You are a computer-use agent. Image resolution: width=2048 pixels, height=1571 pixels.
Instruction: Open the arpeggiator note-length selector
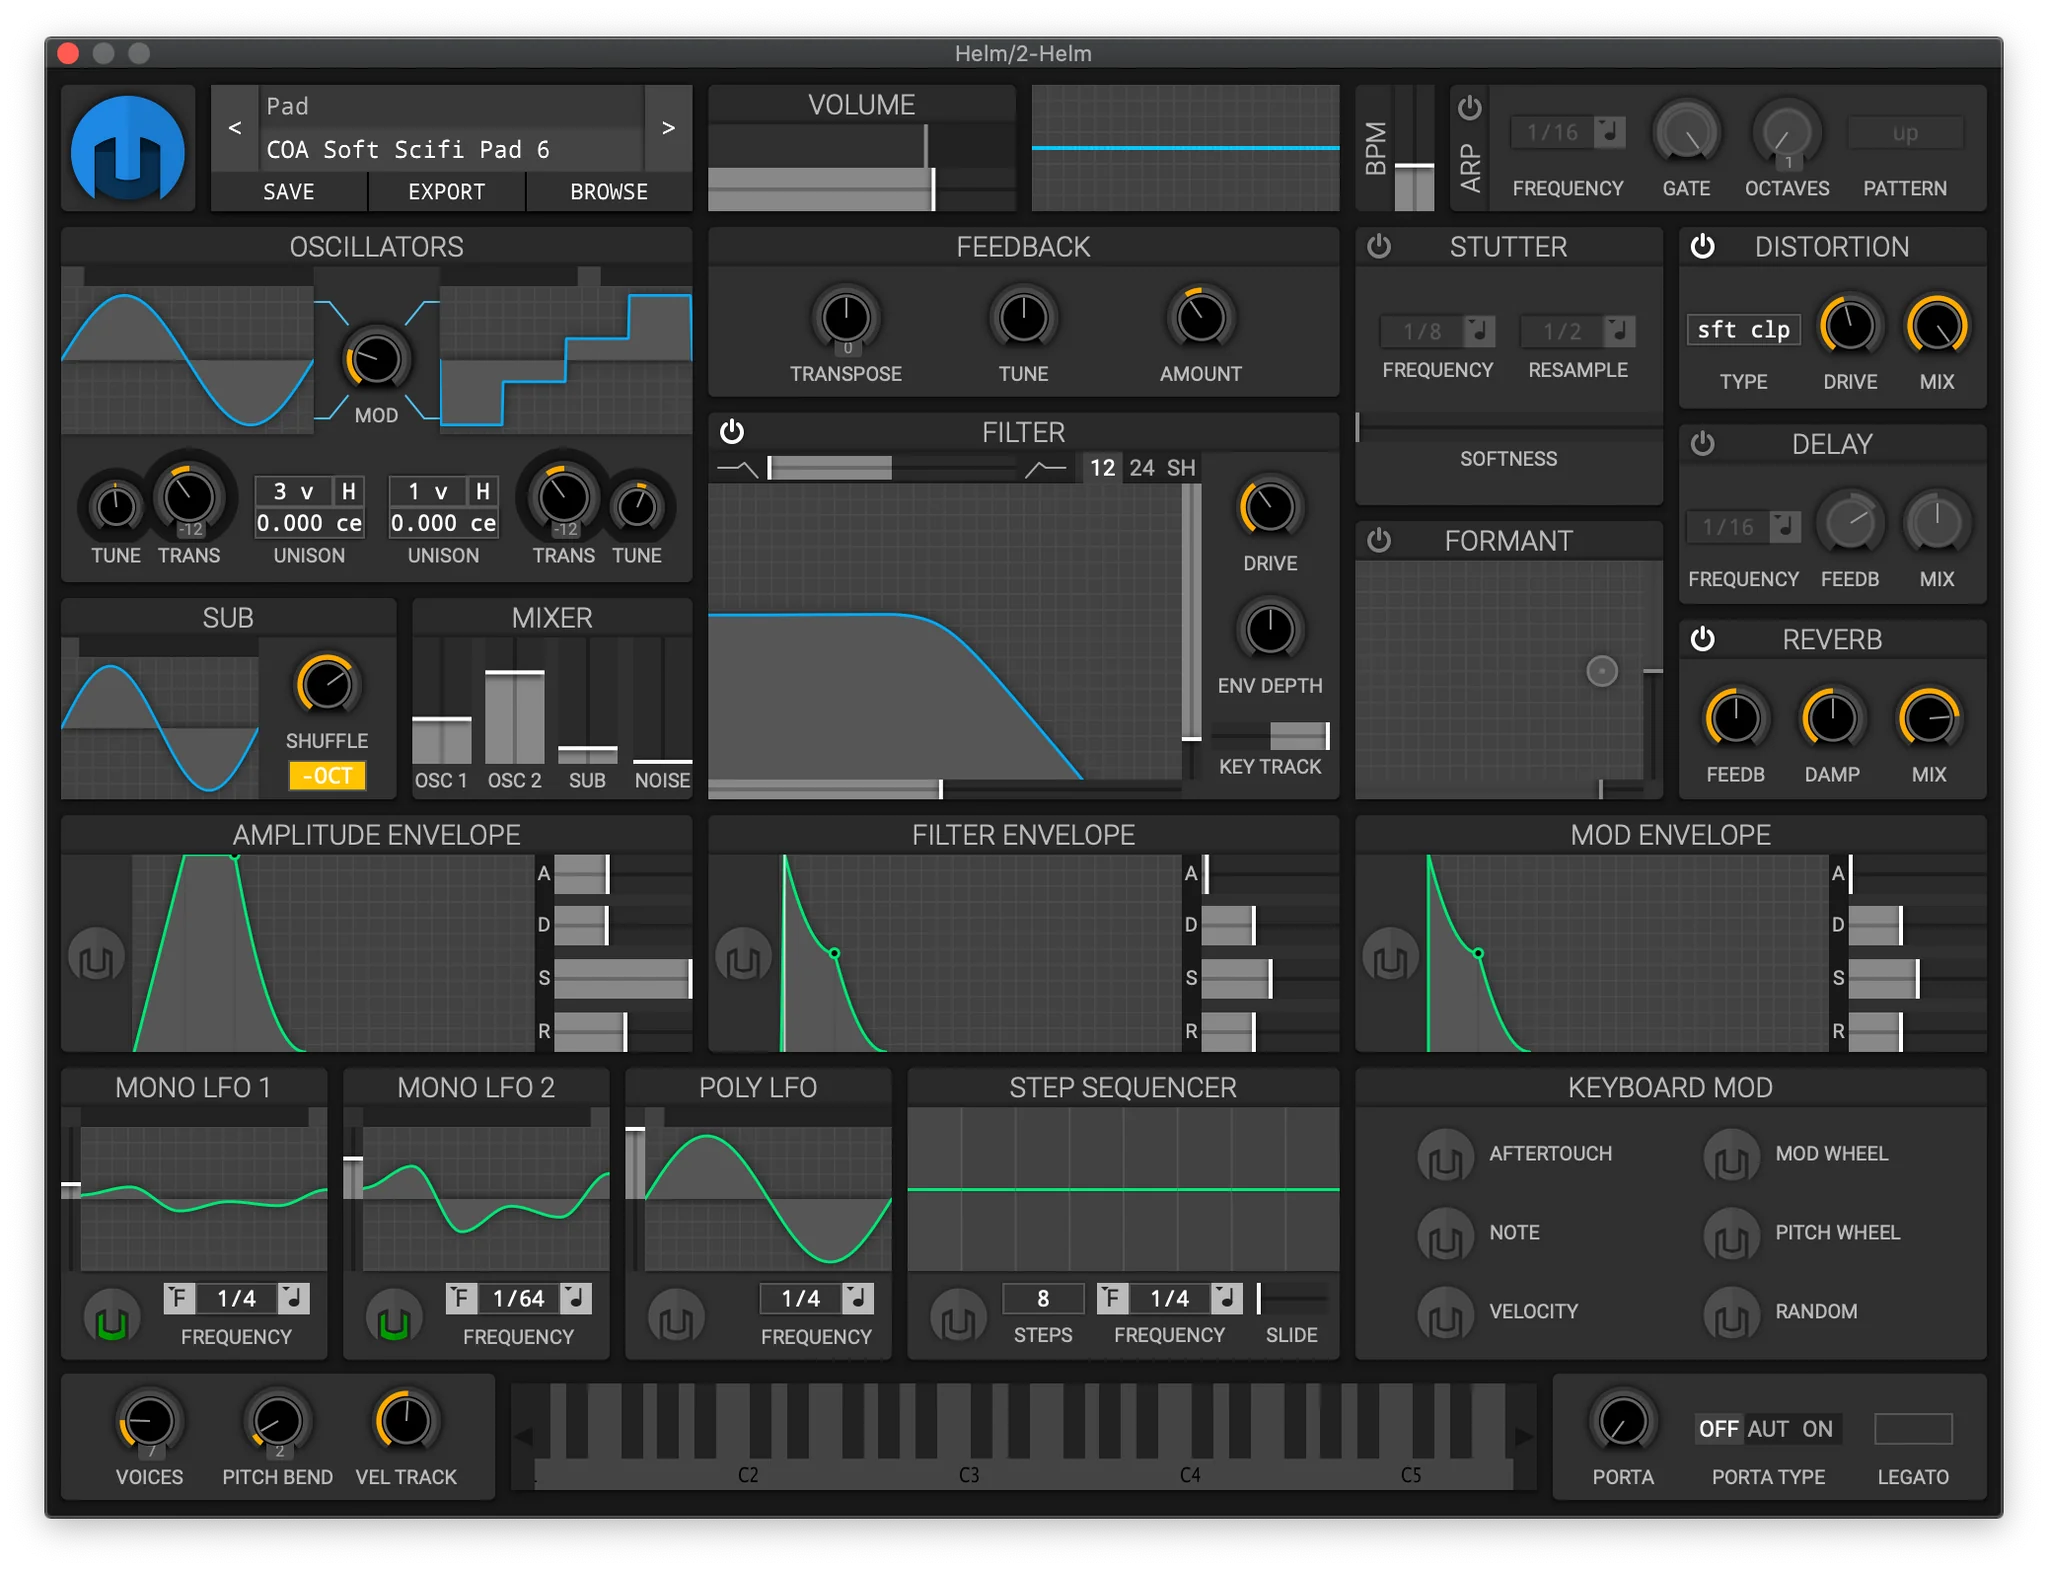(1567, 131)
